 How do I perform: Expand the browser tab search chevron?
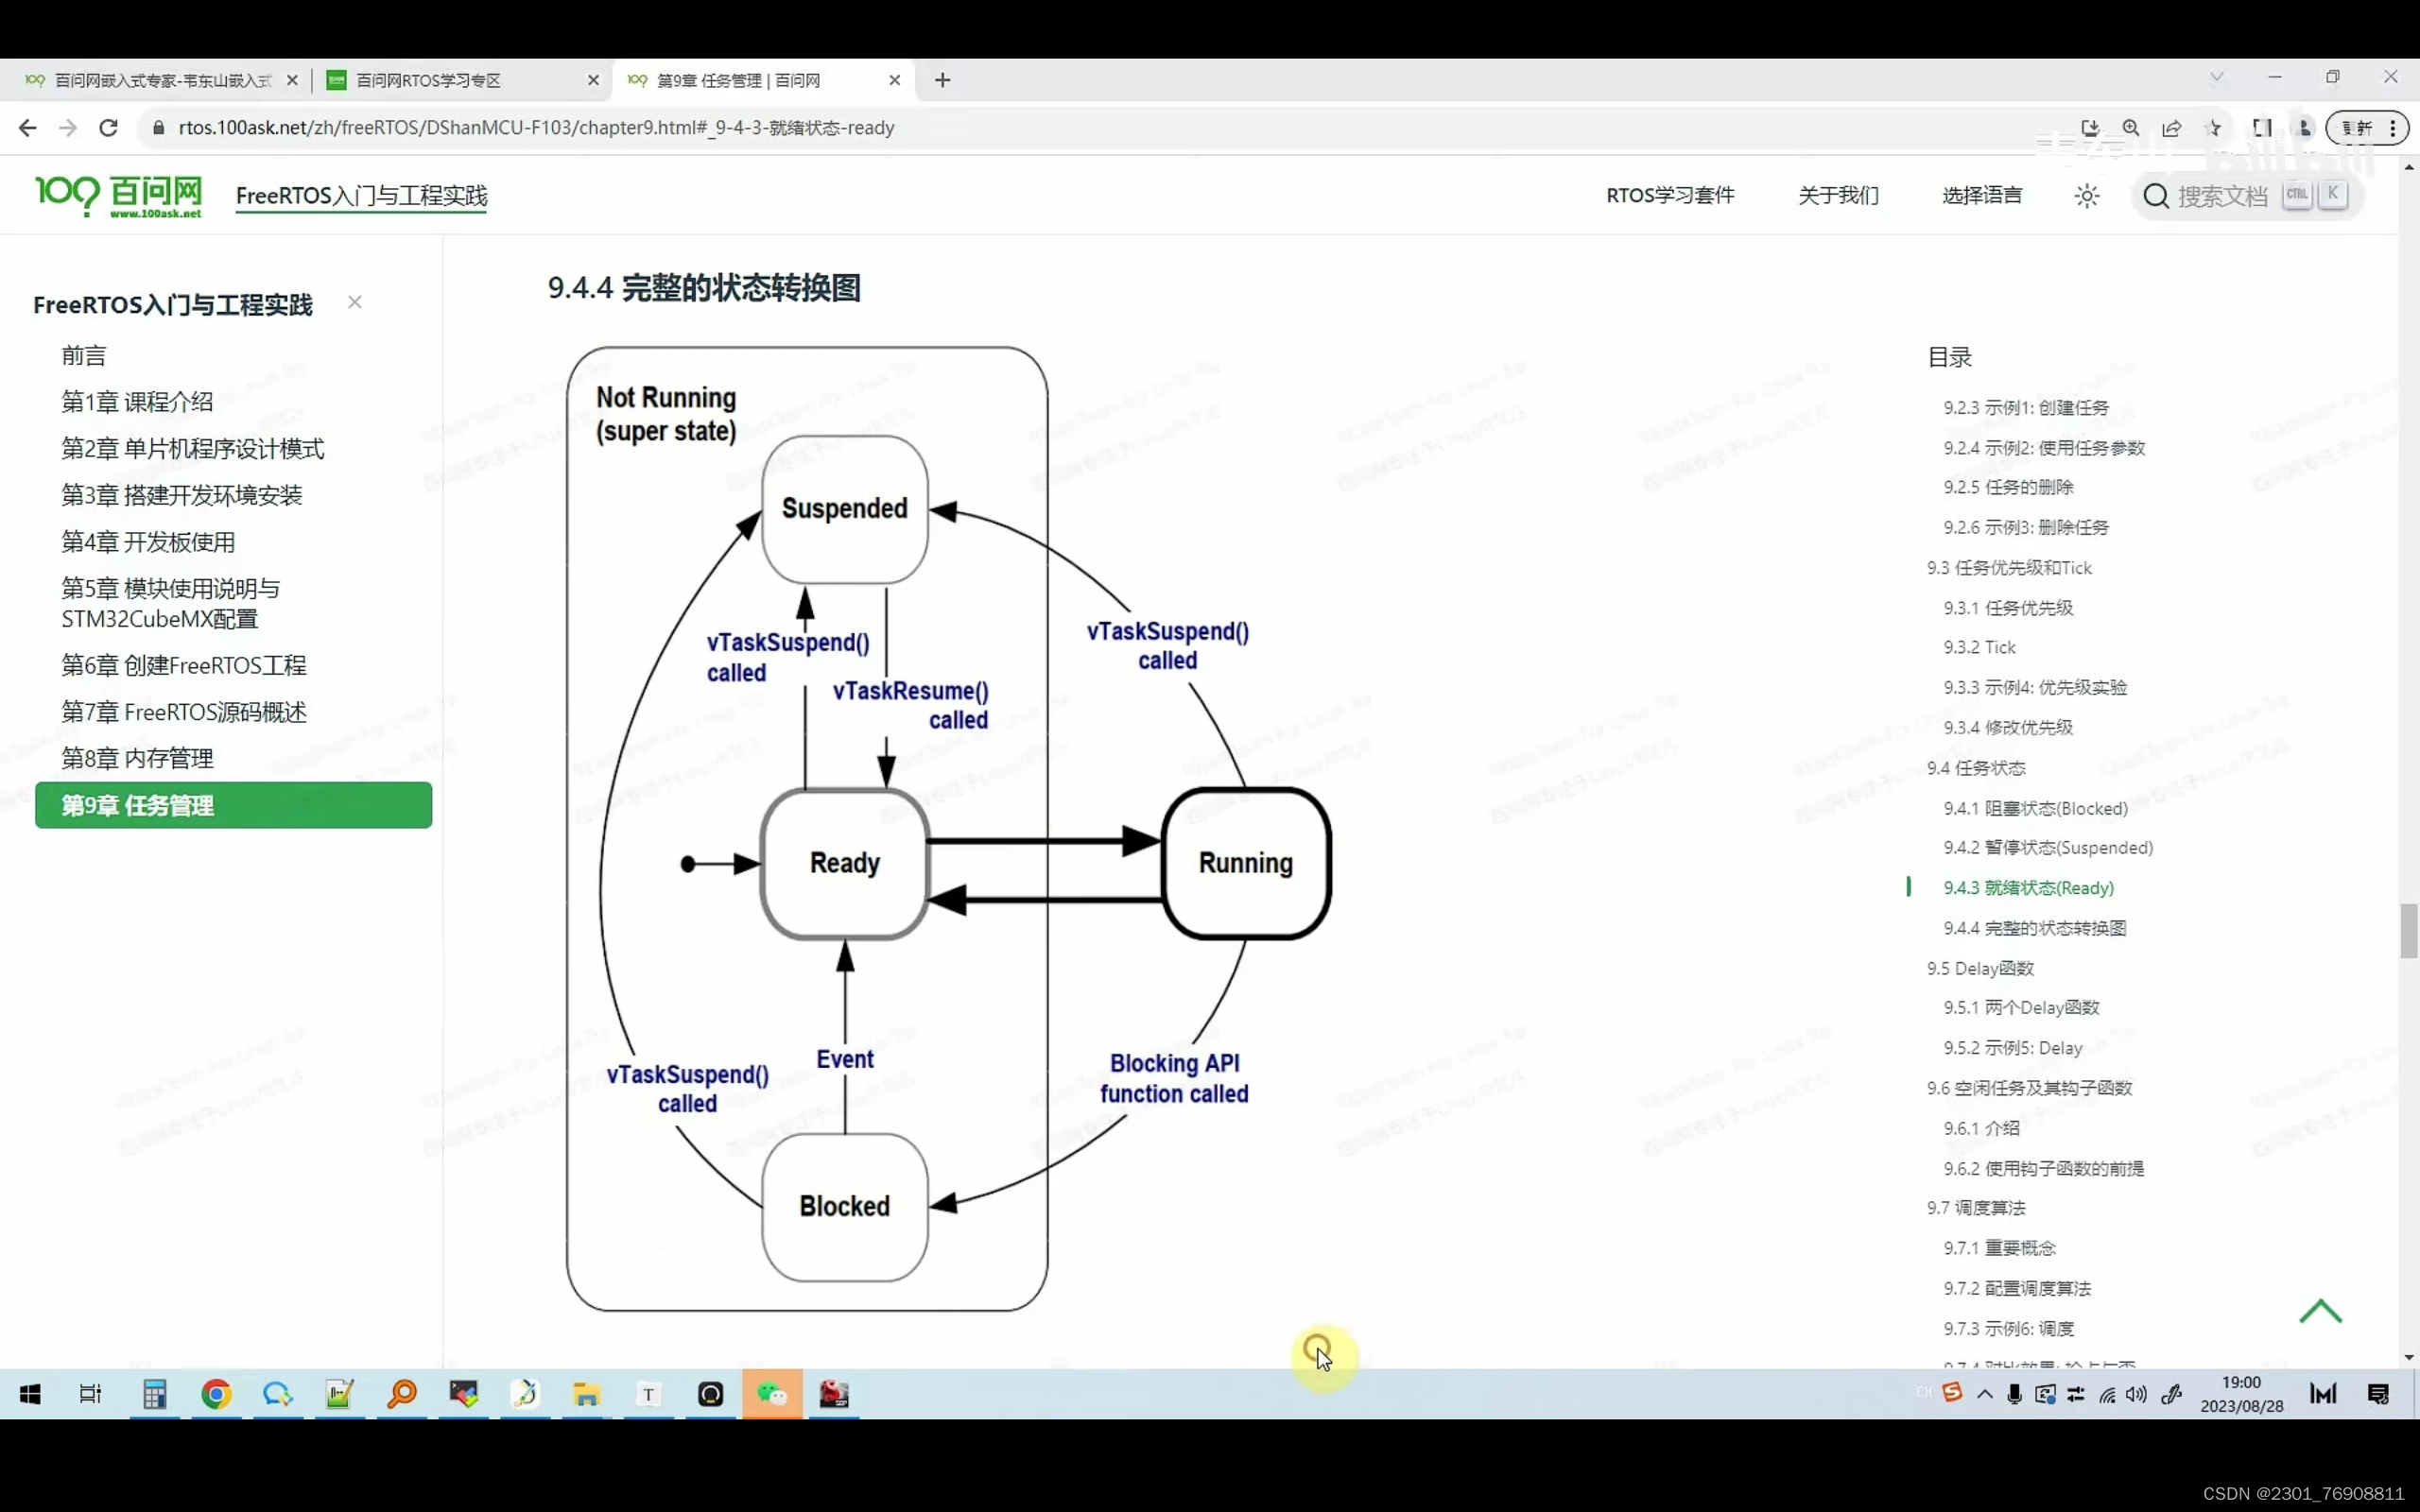(x=2217, y=77)
